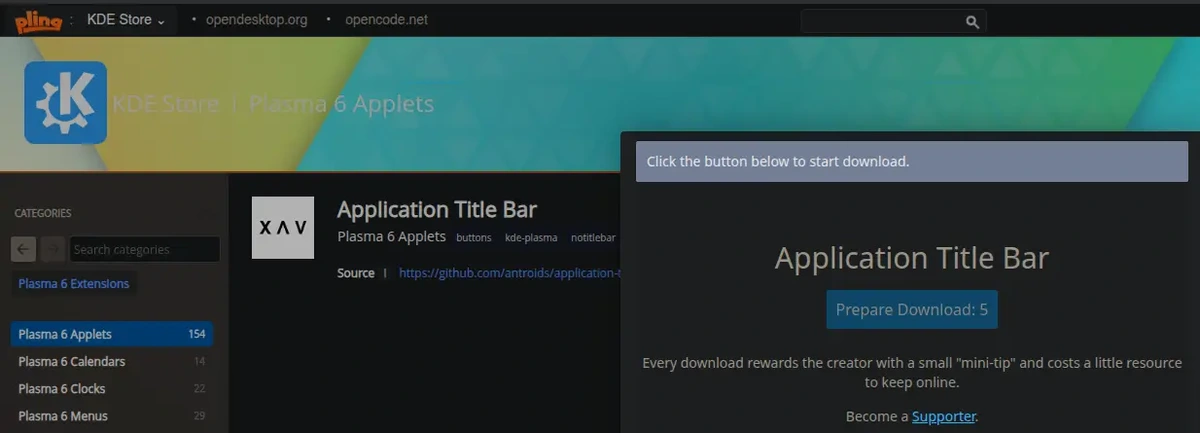
Task: Click the categories forward arrow
Action: 54,249
